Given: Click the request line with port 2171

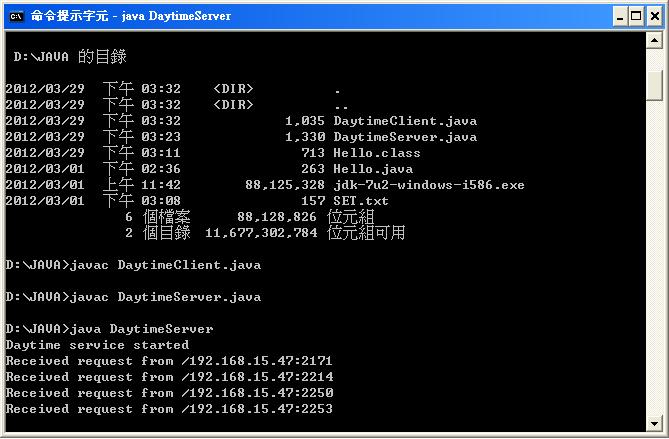Looking at the screenshot, I should coord(169,361).
